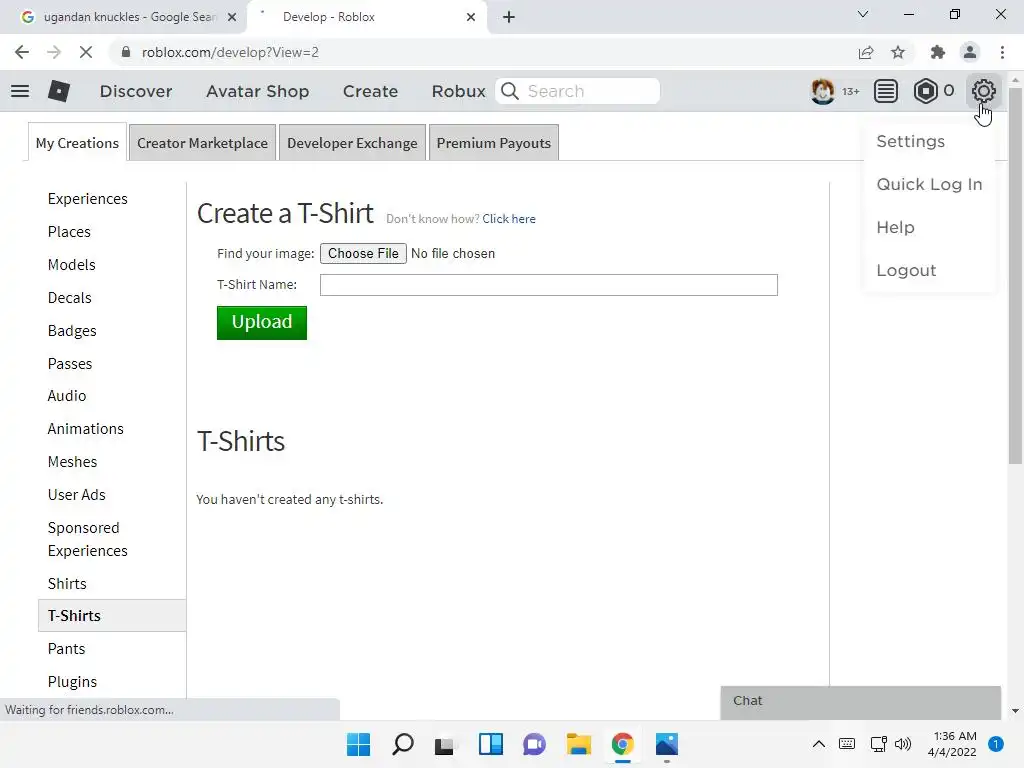Select Quick Log In menu entry
The width and height of the screenshot is (1024, 768).
[929, 184]
